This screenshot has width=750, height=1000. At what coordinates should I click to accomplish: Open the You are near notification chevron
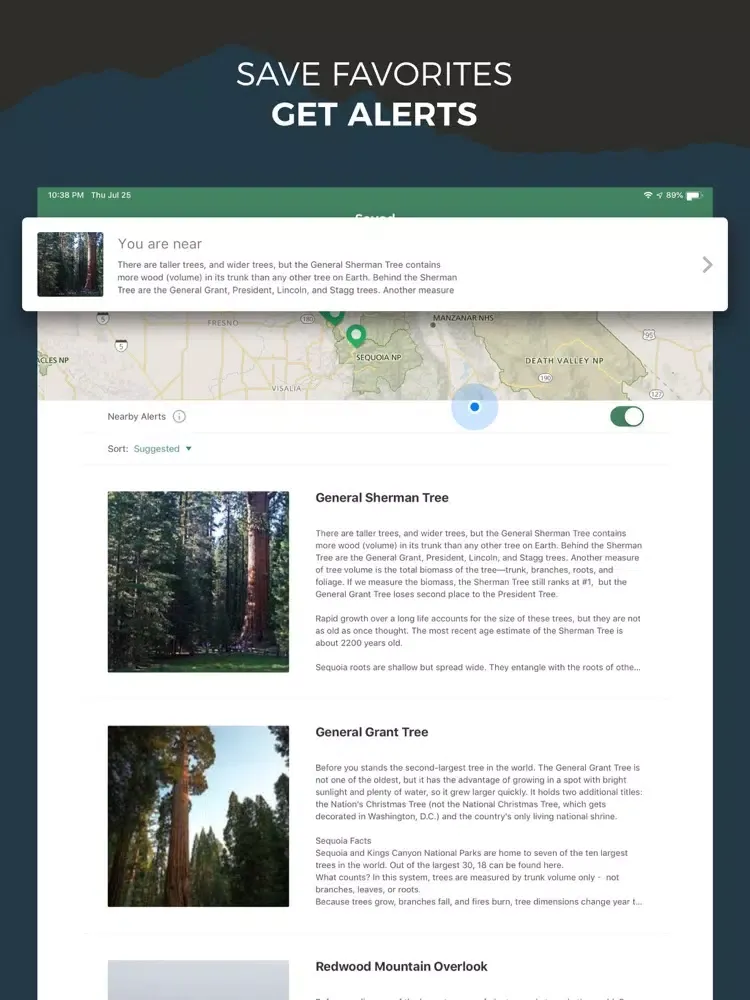[x=707, y=265]
